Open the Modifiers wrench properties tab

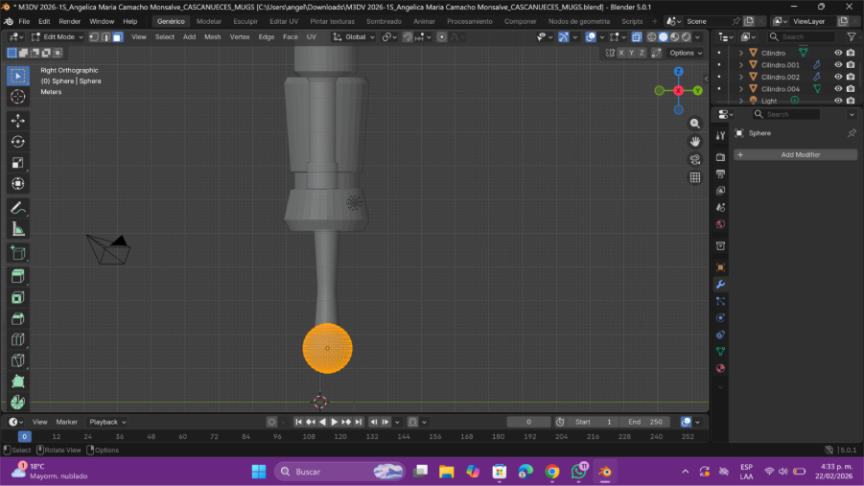[x=720, y=284]
